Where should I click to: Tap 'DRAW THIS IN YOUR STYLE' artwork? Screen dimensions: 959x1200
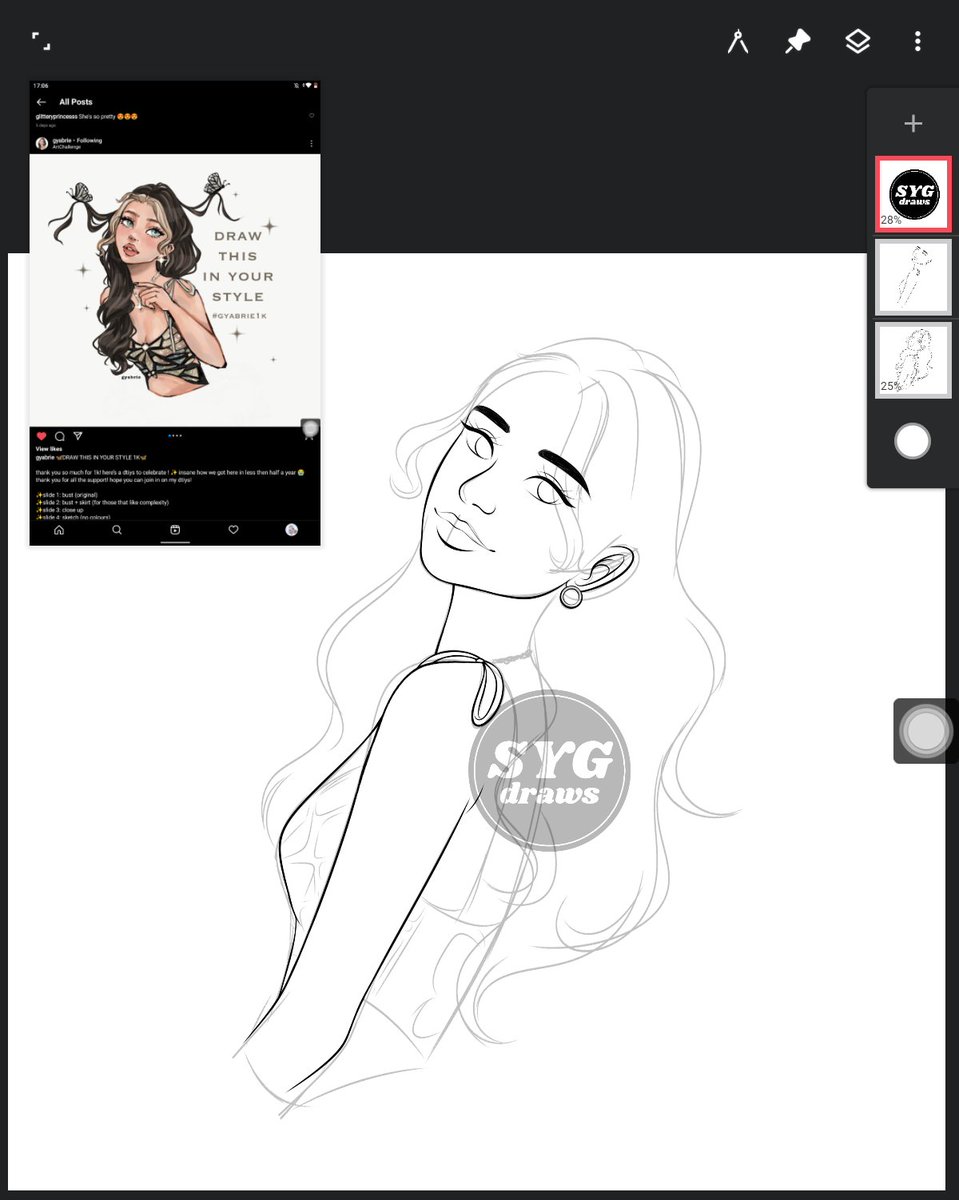pos(175,290)
